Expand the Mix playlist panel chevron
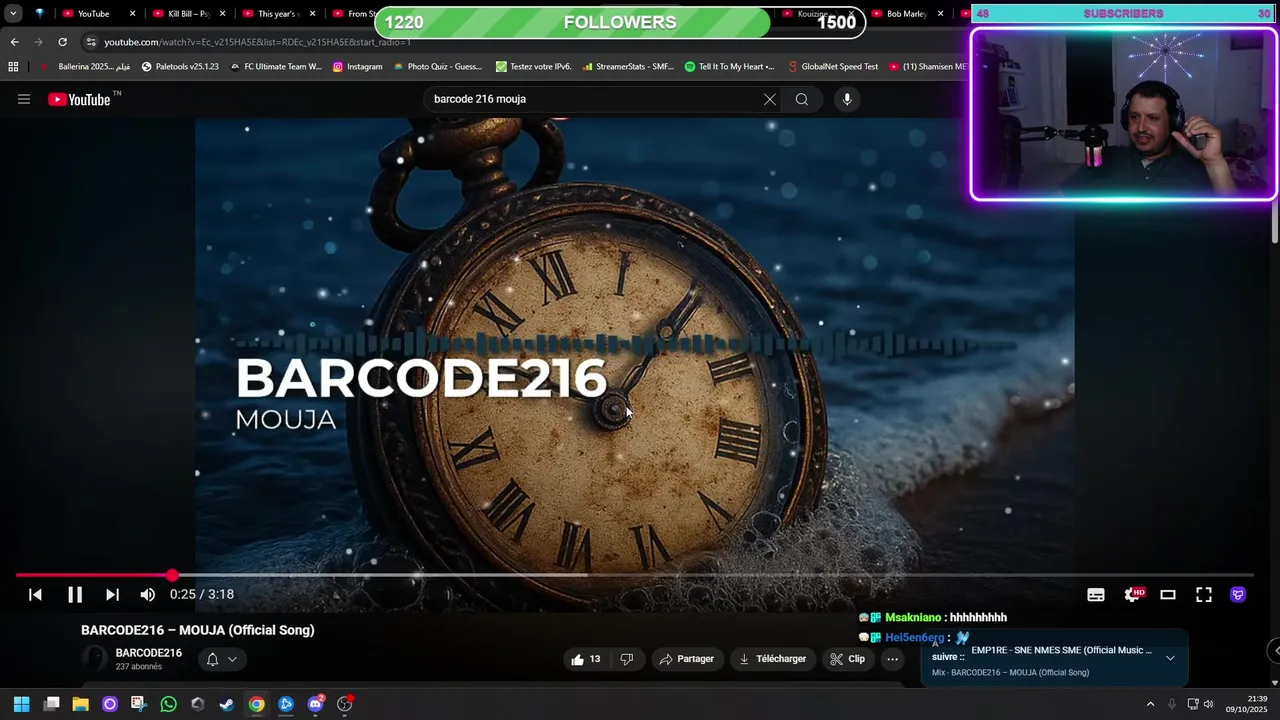The image size is (1280, 720). pyautogui.click(x=1170, y=658)
